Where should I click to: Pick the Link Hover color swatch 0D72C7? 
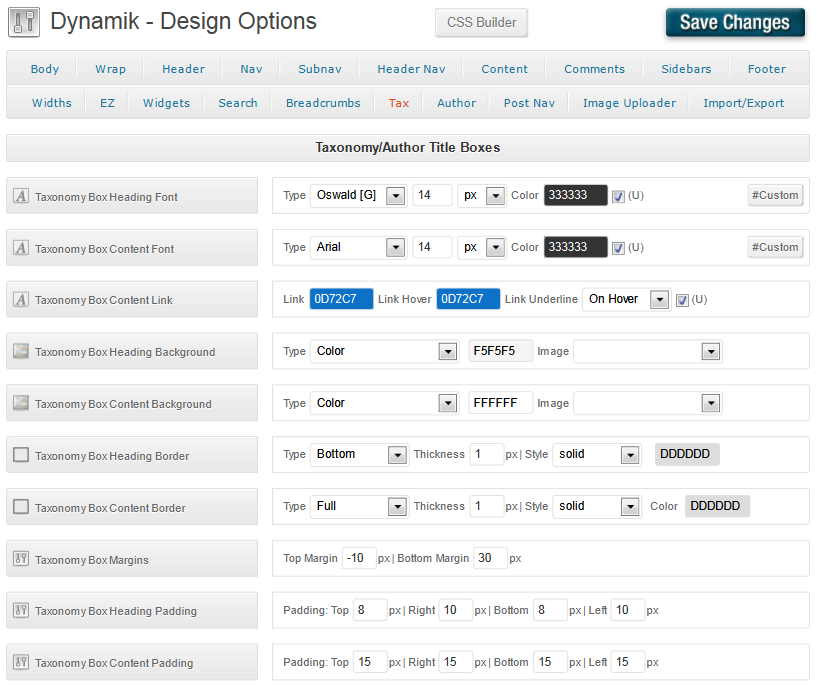click(x=468, y=299)
